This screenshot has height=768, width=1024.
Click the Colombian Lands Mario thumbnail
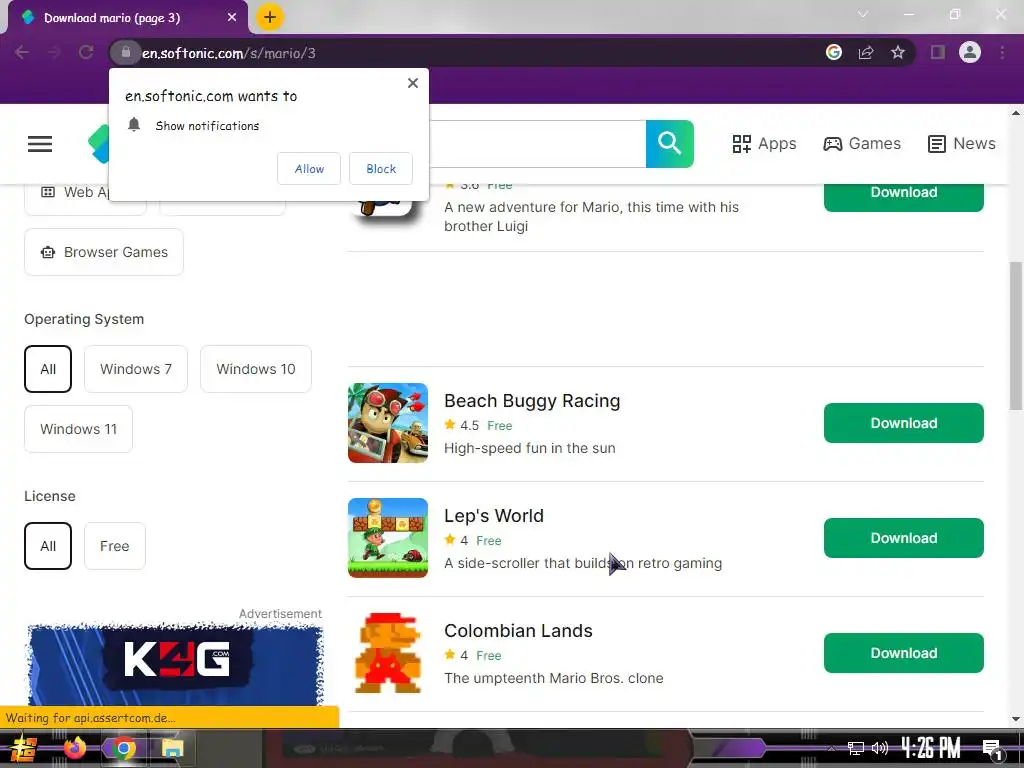pyautogui.click(x=388, y=653)
